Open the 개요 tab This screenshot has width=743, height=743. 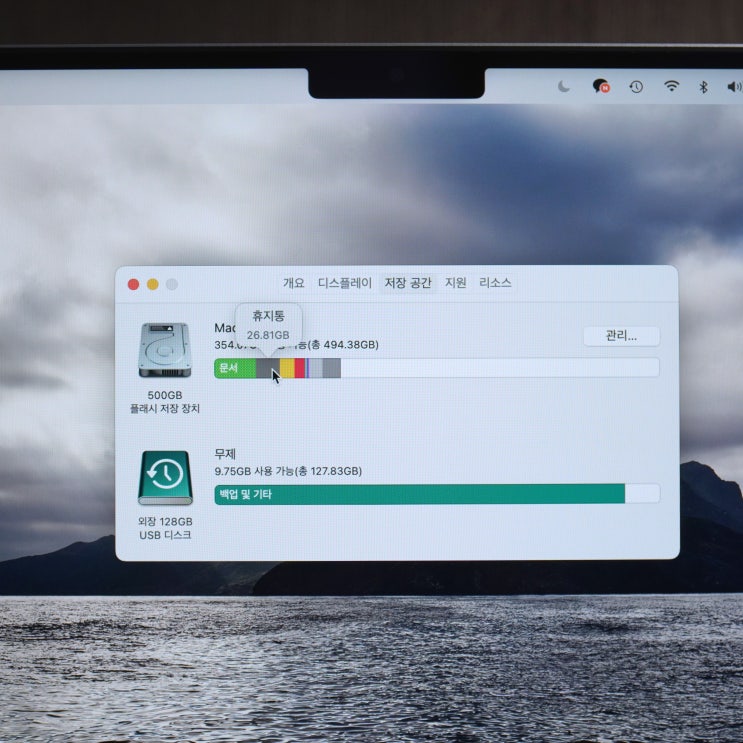[x=293, y=283]
